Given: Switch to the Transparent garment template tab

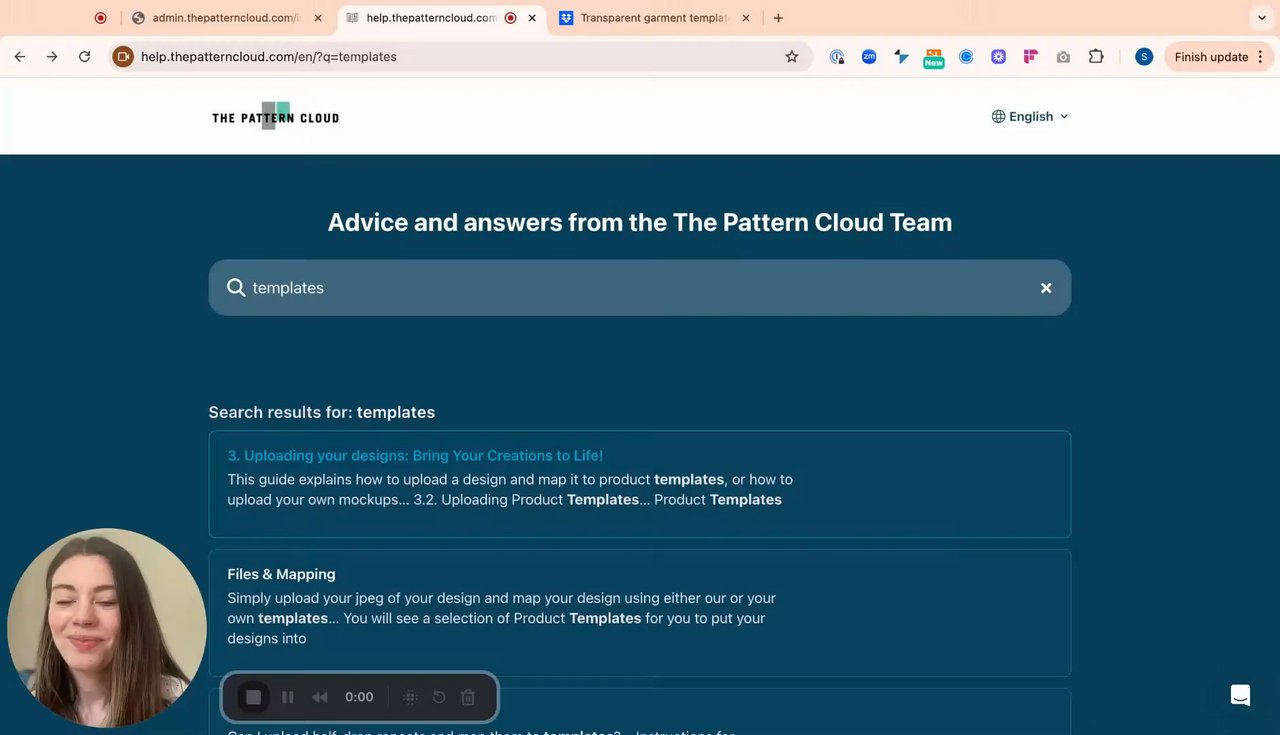Looking at the screenshot, I should [x=654, y=18].
